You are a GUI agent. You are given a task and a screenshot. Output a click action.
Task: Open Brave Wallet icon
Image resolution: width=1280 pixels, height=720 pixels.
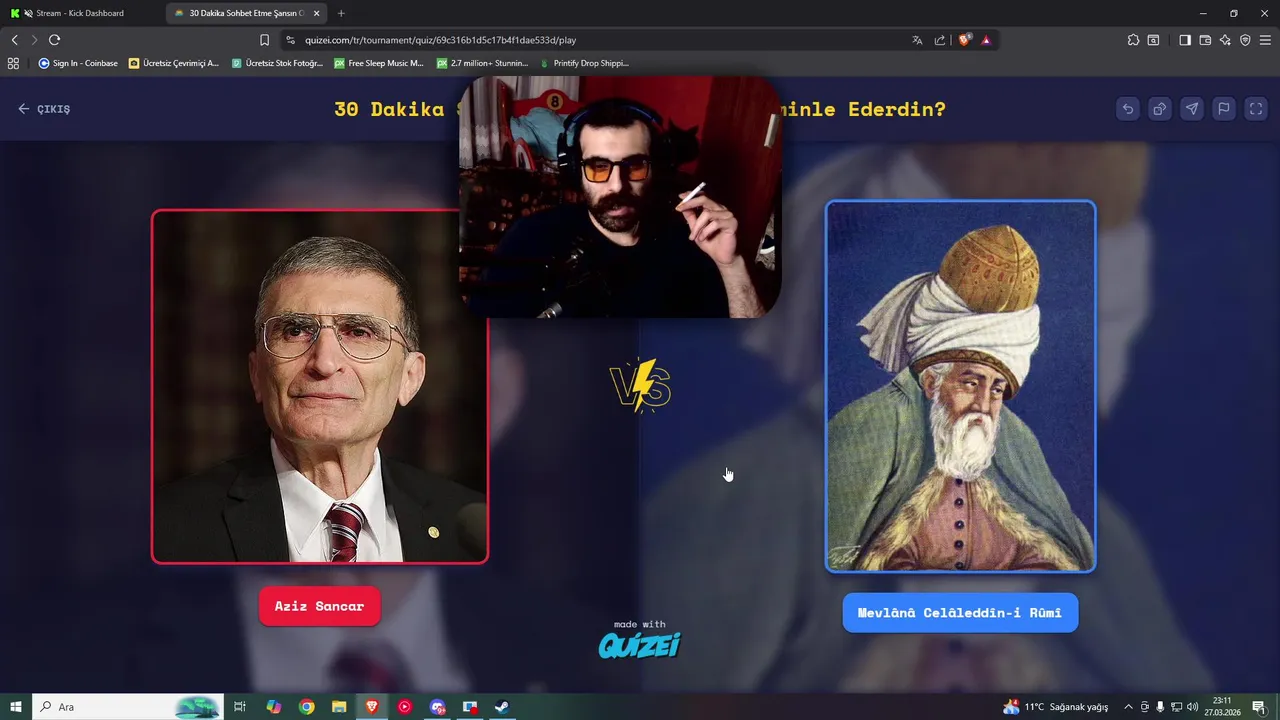1205,40
